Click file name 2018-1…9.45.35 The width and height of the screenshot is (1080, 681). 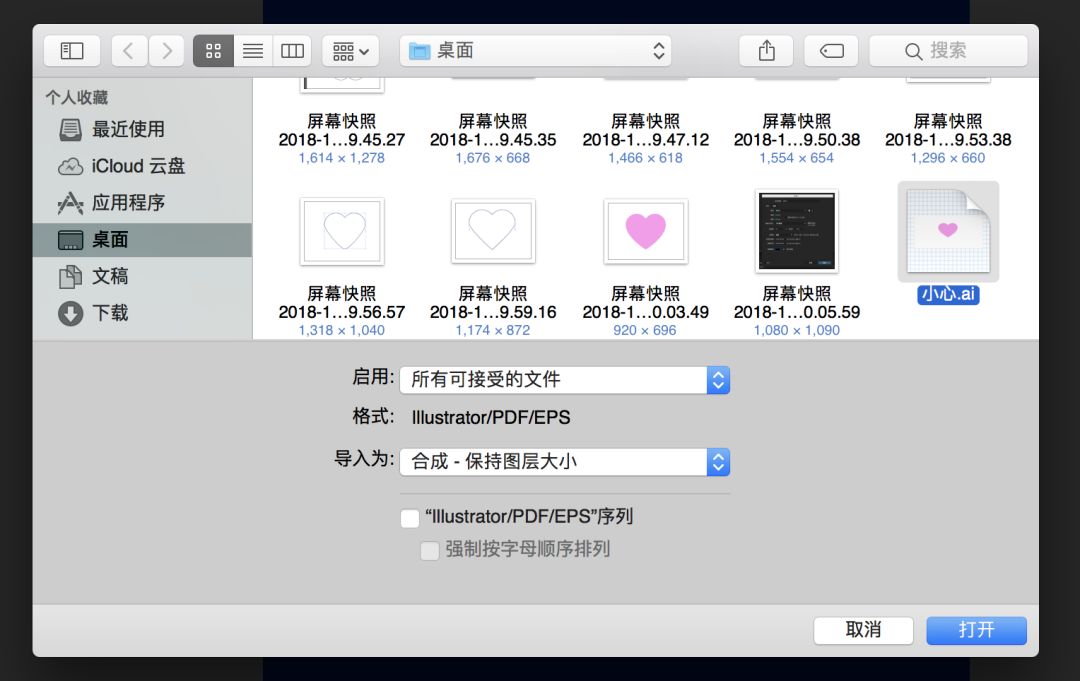[493, 140]
